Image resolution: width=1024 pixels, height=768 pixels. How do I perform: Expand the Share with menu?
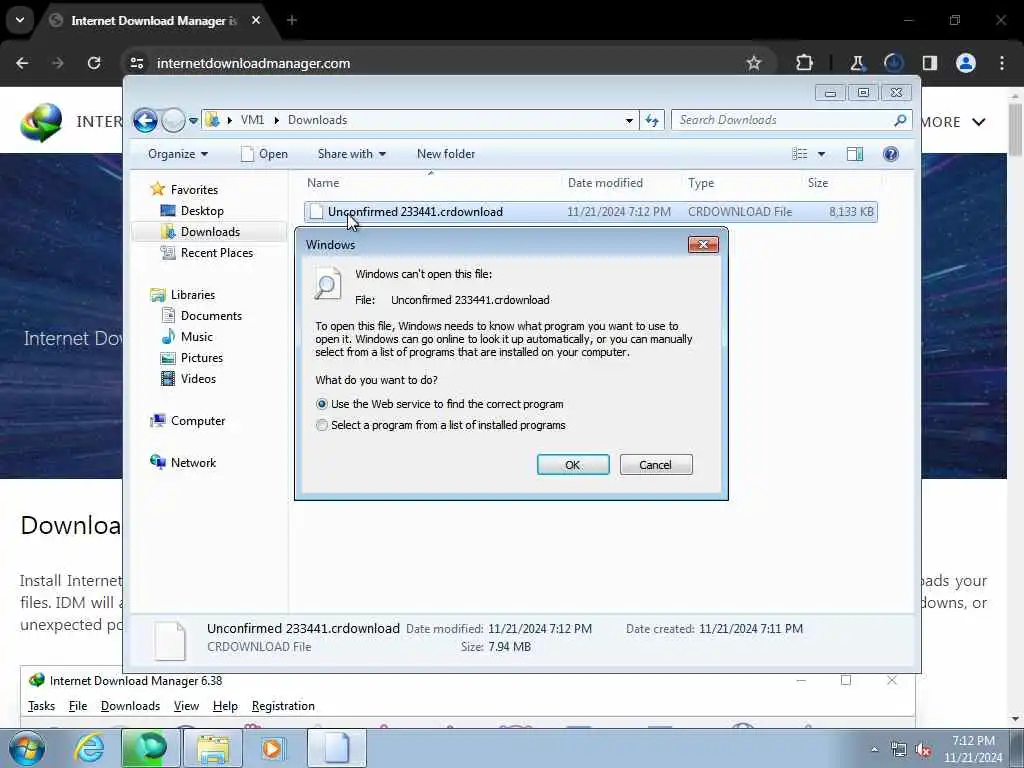pos(351,154)
